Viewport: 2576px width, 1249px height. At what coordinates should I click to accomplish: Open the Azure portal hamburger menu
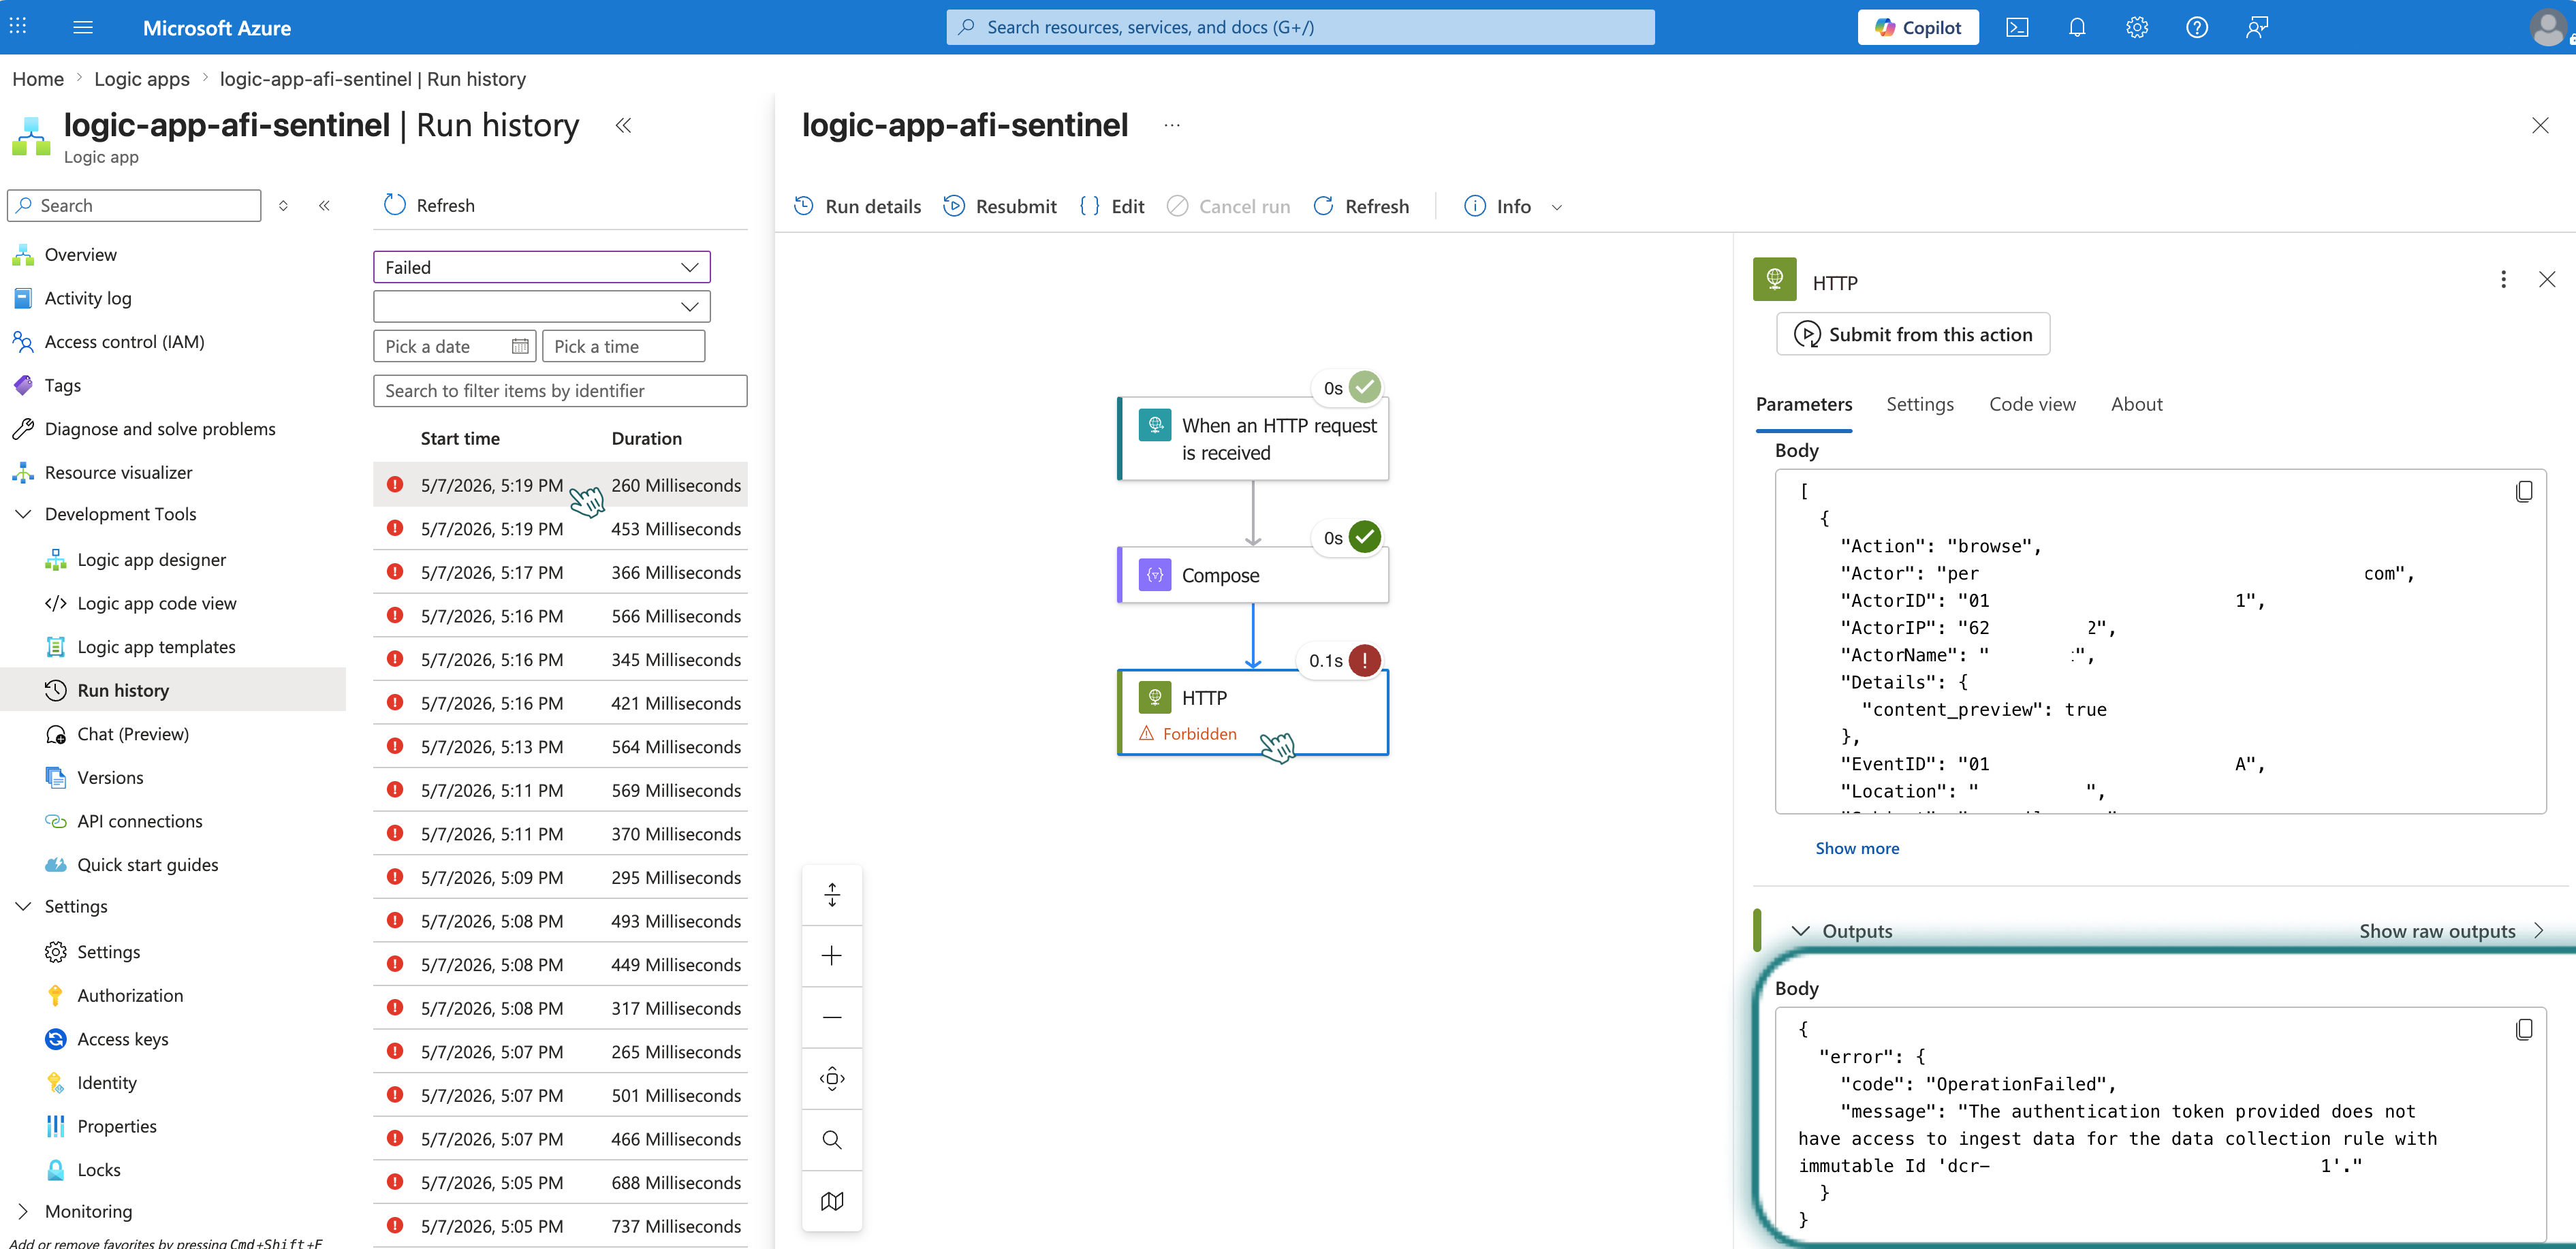click(x=83, y=27)
